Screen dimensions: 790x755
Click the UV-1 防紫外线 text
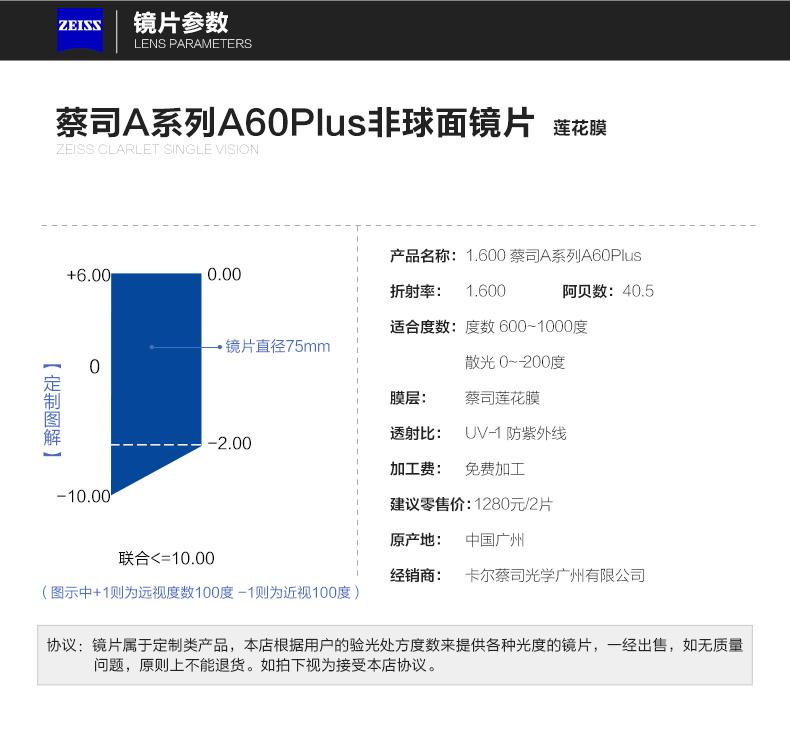[x=515, y=433]
